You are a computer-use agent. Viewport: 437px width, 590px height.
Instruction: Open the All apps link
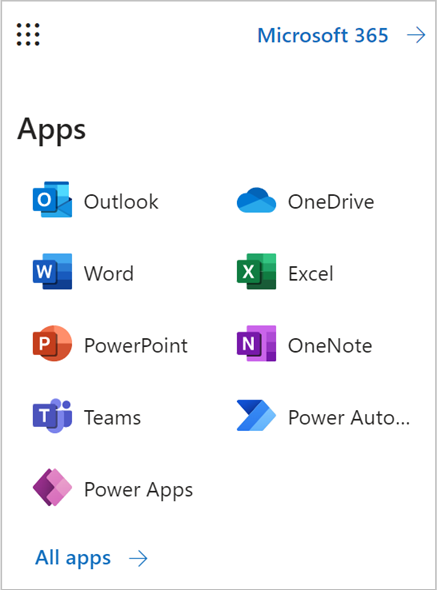[x=73, y=558]
